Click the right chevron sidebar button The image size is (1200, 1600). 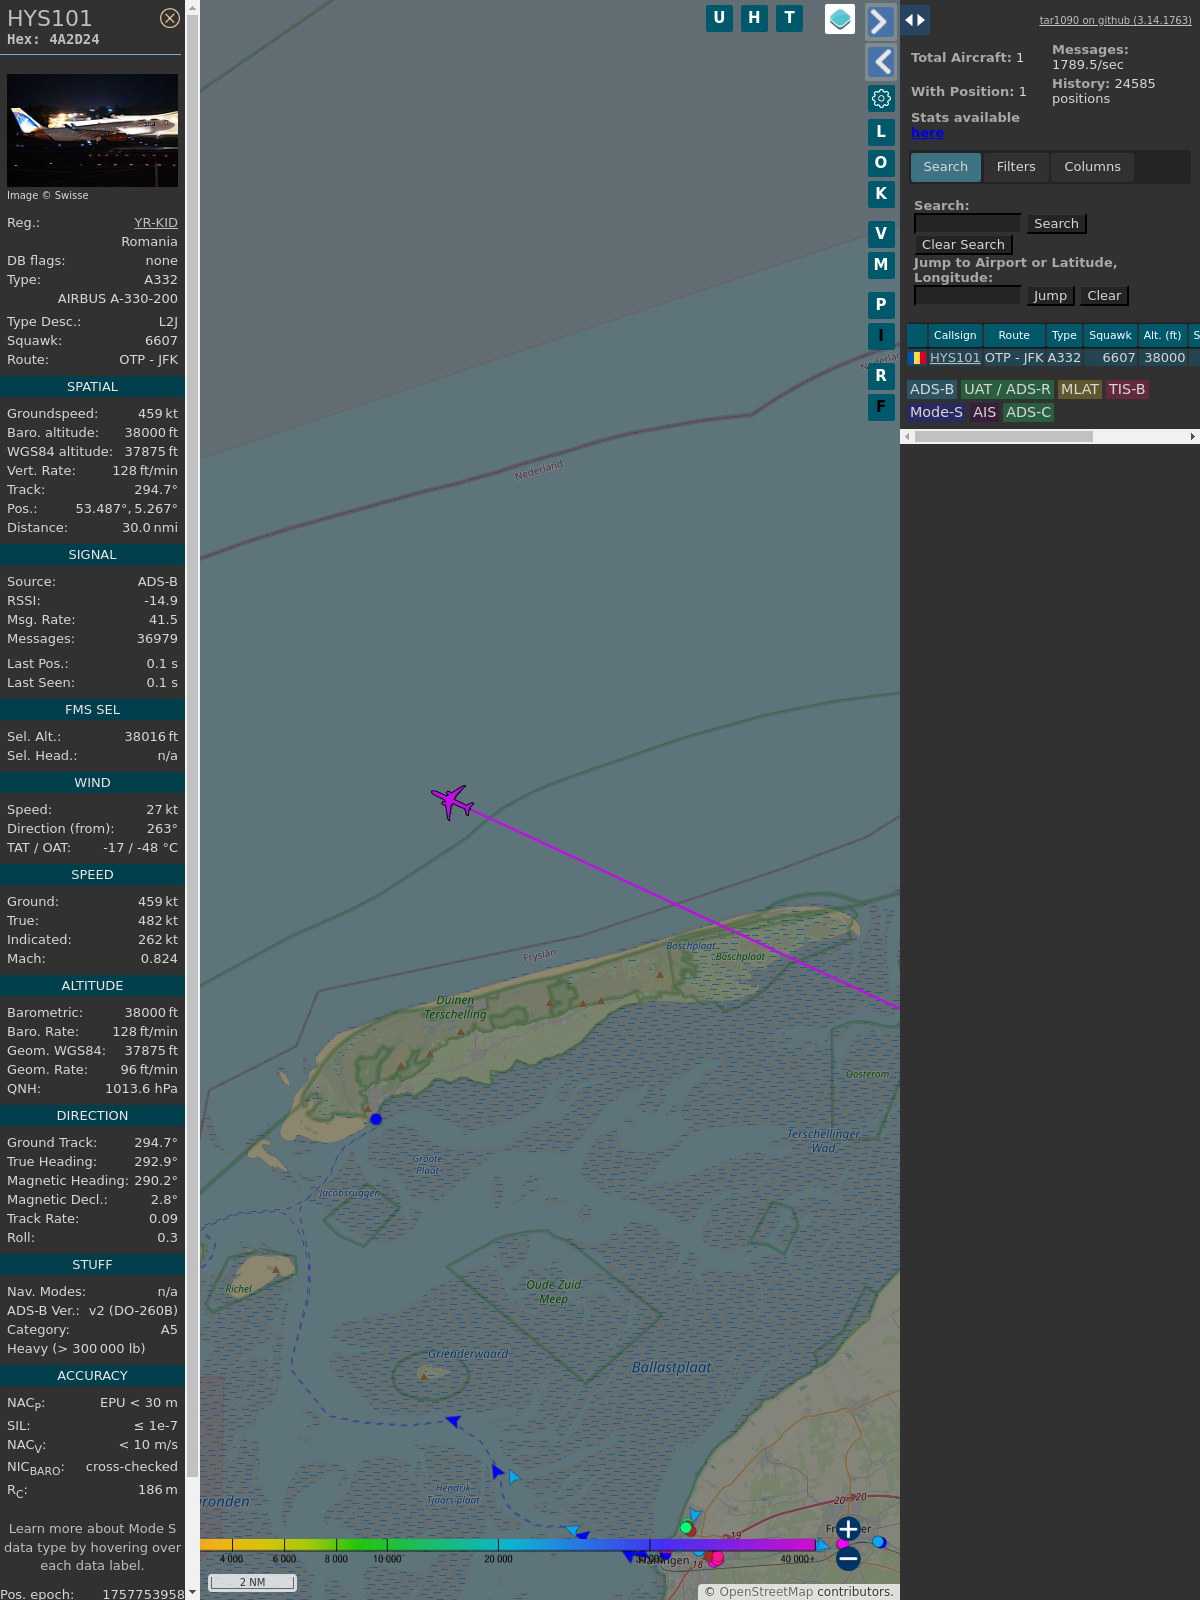pyautogui.click(x=880, y=22)
